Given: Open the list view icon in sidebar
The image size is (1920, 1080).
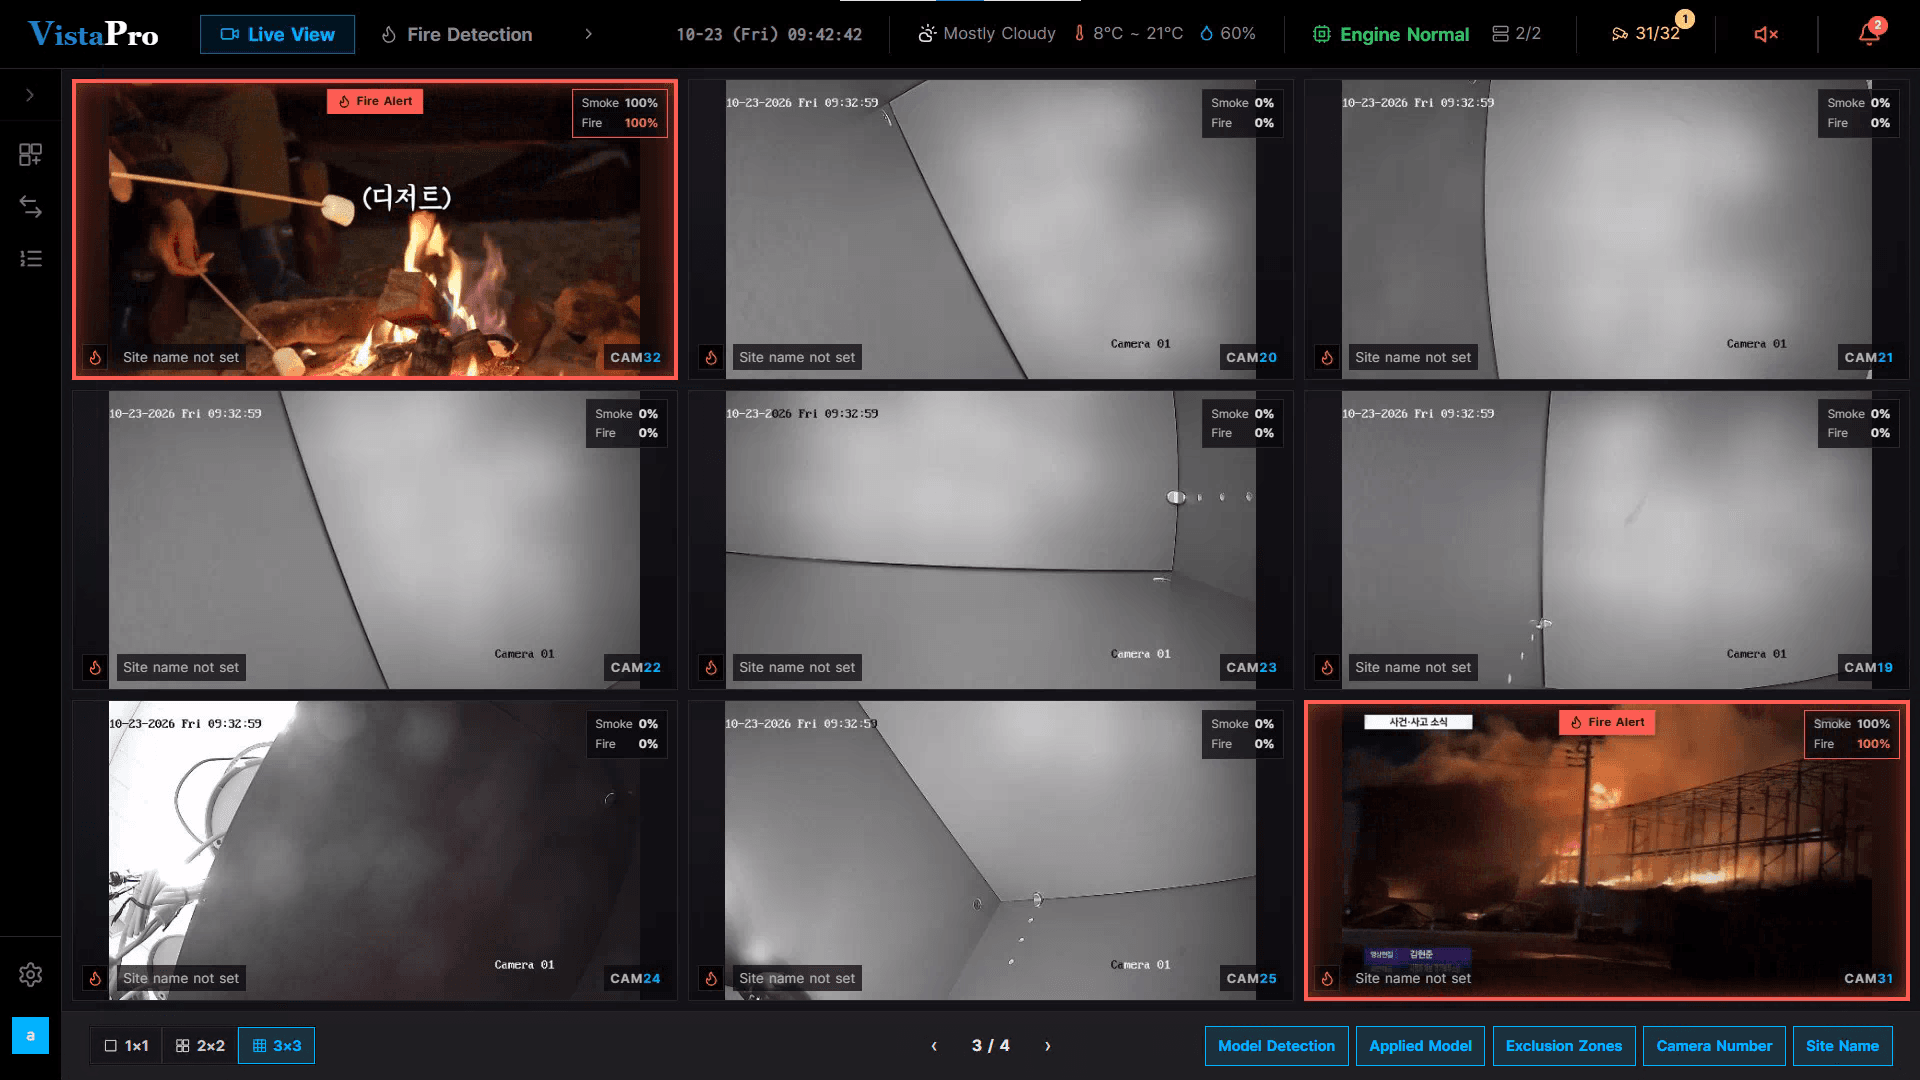Looking at the screenshot, I should click(x=30, y=259).
